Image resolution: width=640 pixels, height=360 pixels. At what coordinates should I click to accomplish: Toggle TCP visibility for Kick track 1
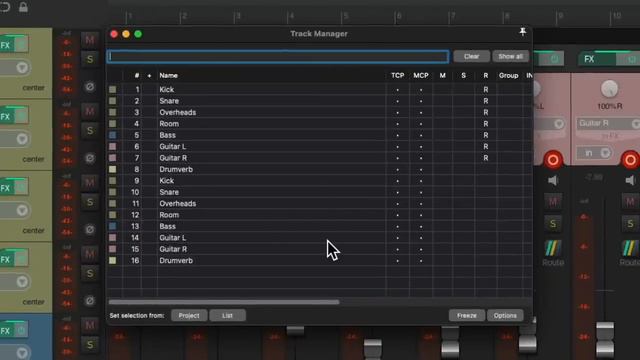point(398,89)
